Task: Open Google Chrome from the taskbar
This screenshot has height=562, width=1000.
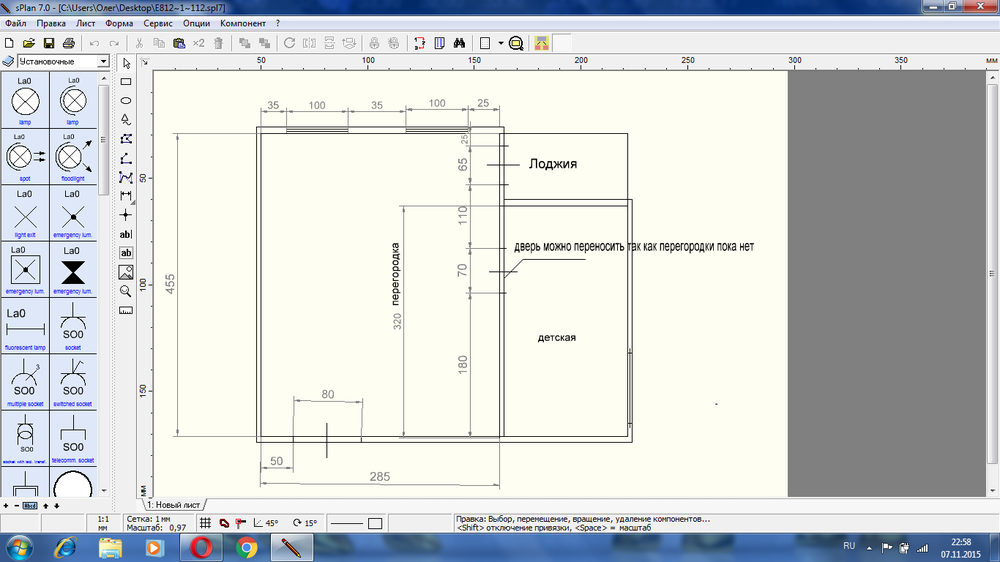Action: click(247, 548)
